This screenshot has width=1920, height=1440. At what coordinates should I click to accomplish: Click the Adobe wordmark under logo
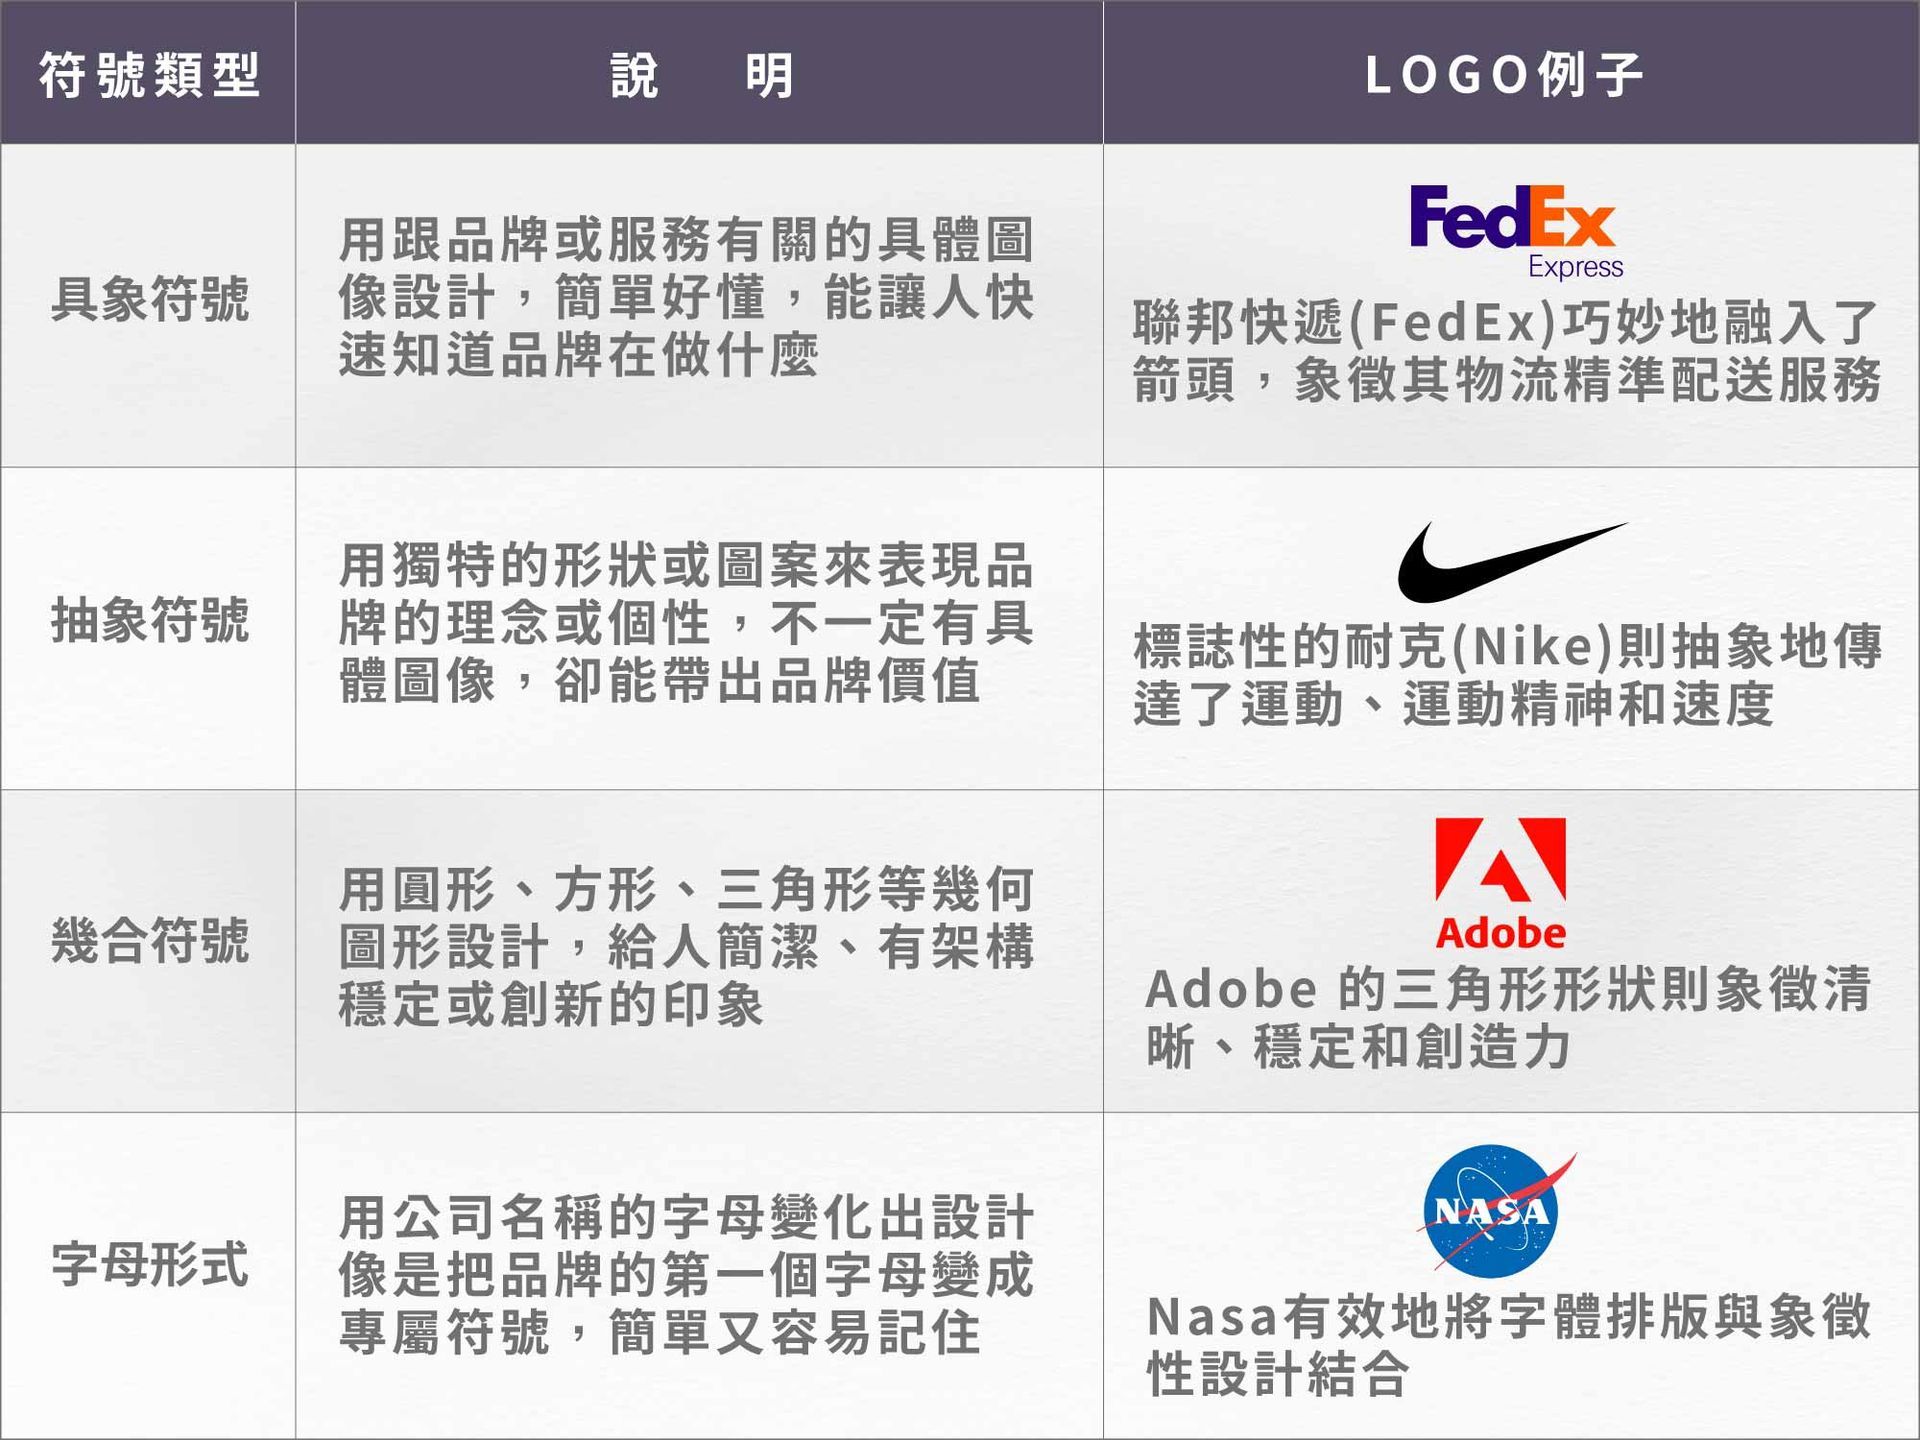(x=1500, y=933)
